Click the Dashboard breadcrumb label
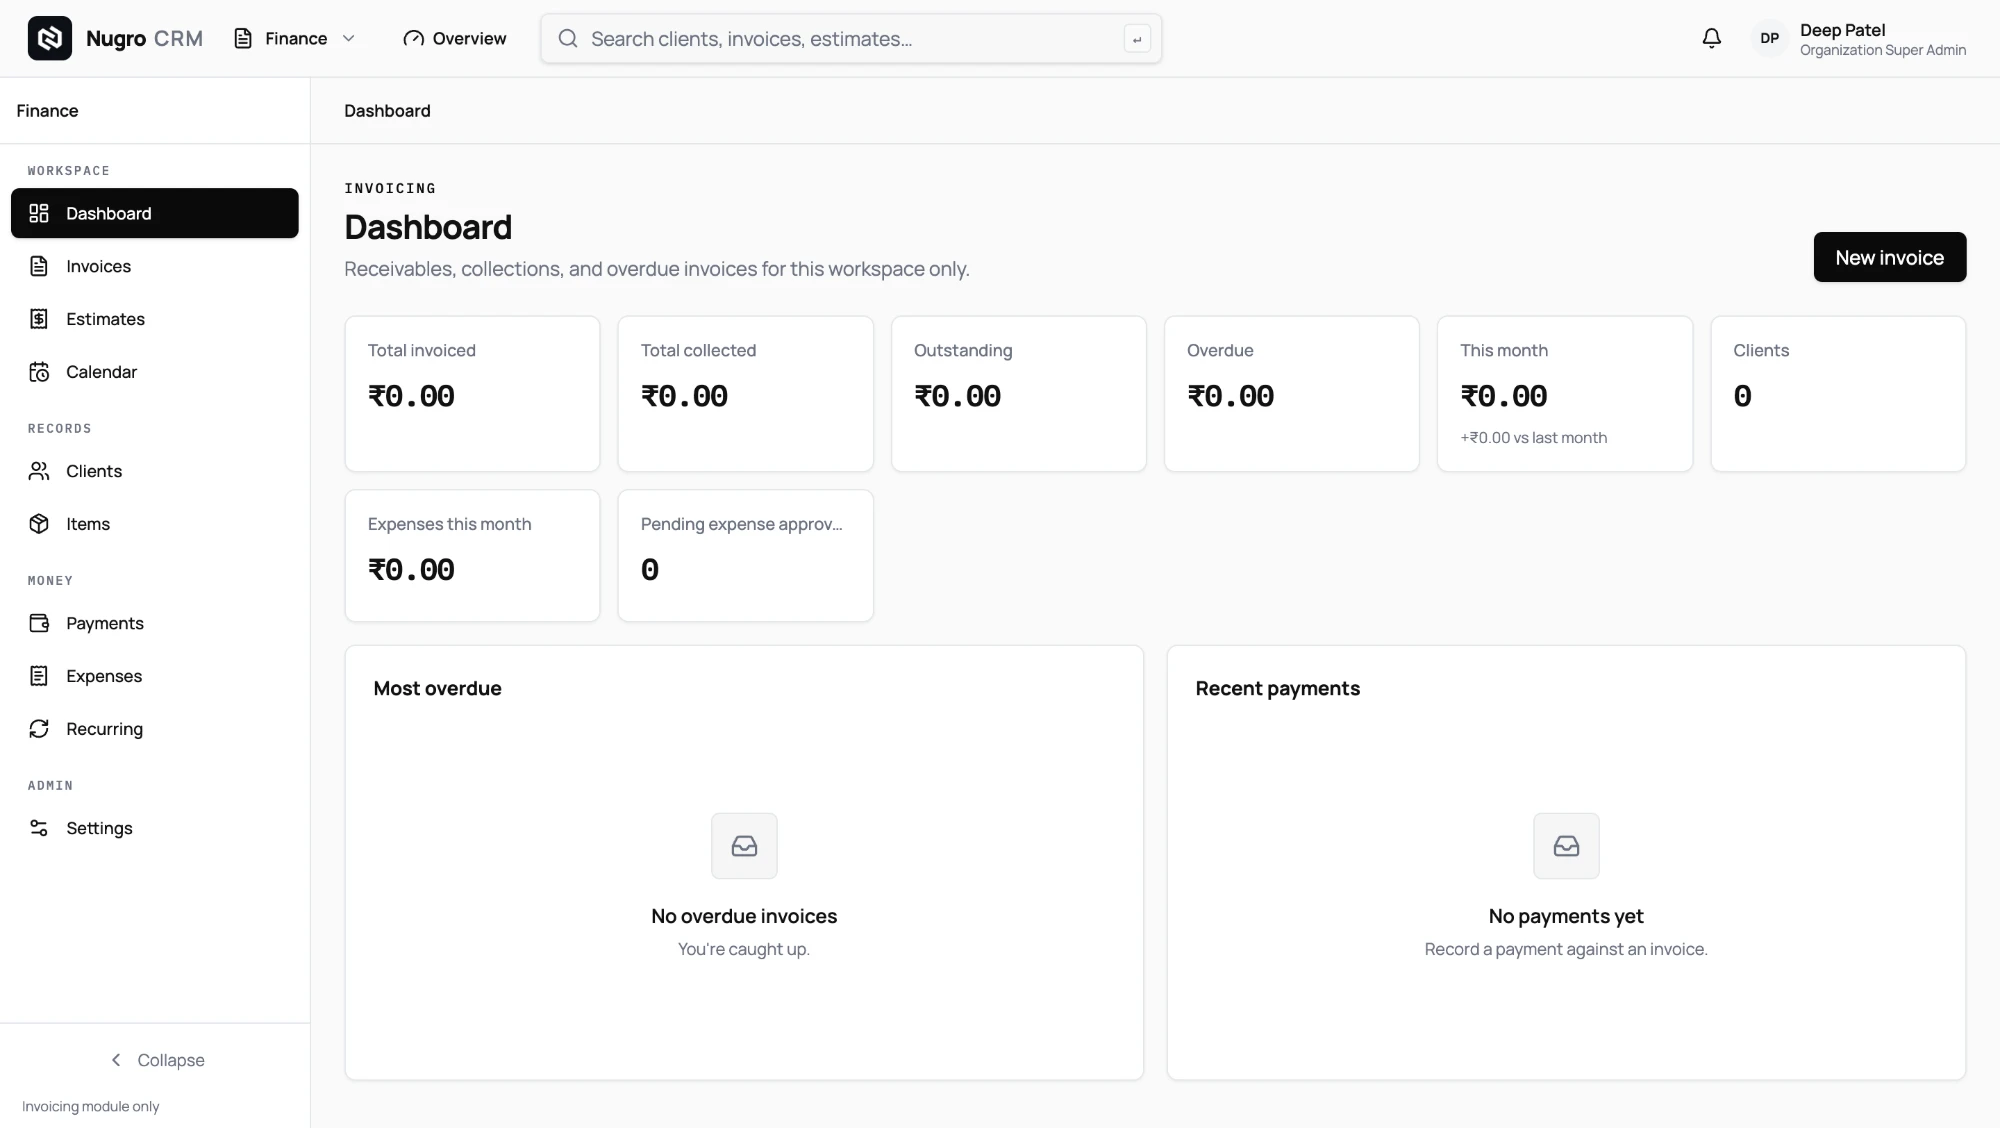This screenshot has height=1128, width=2000. [387, 111]
